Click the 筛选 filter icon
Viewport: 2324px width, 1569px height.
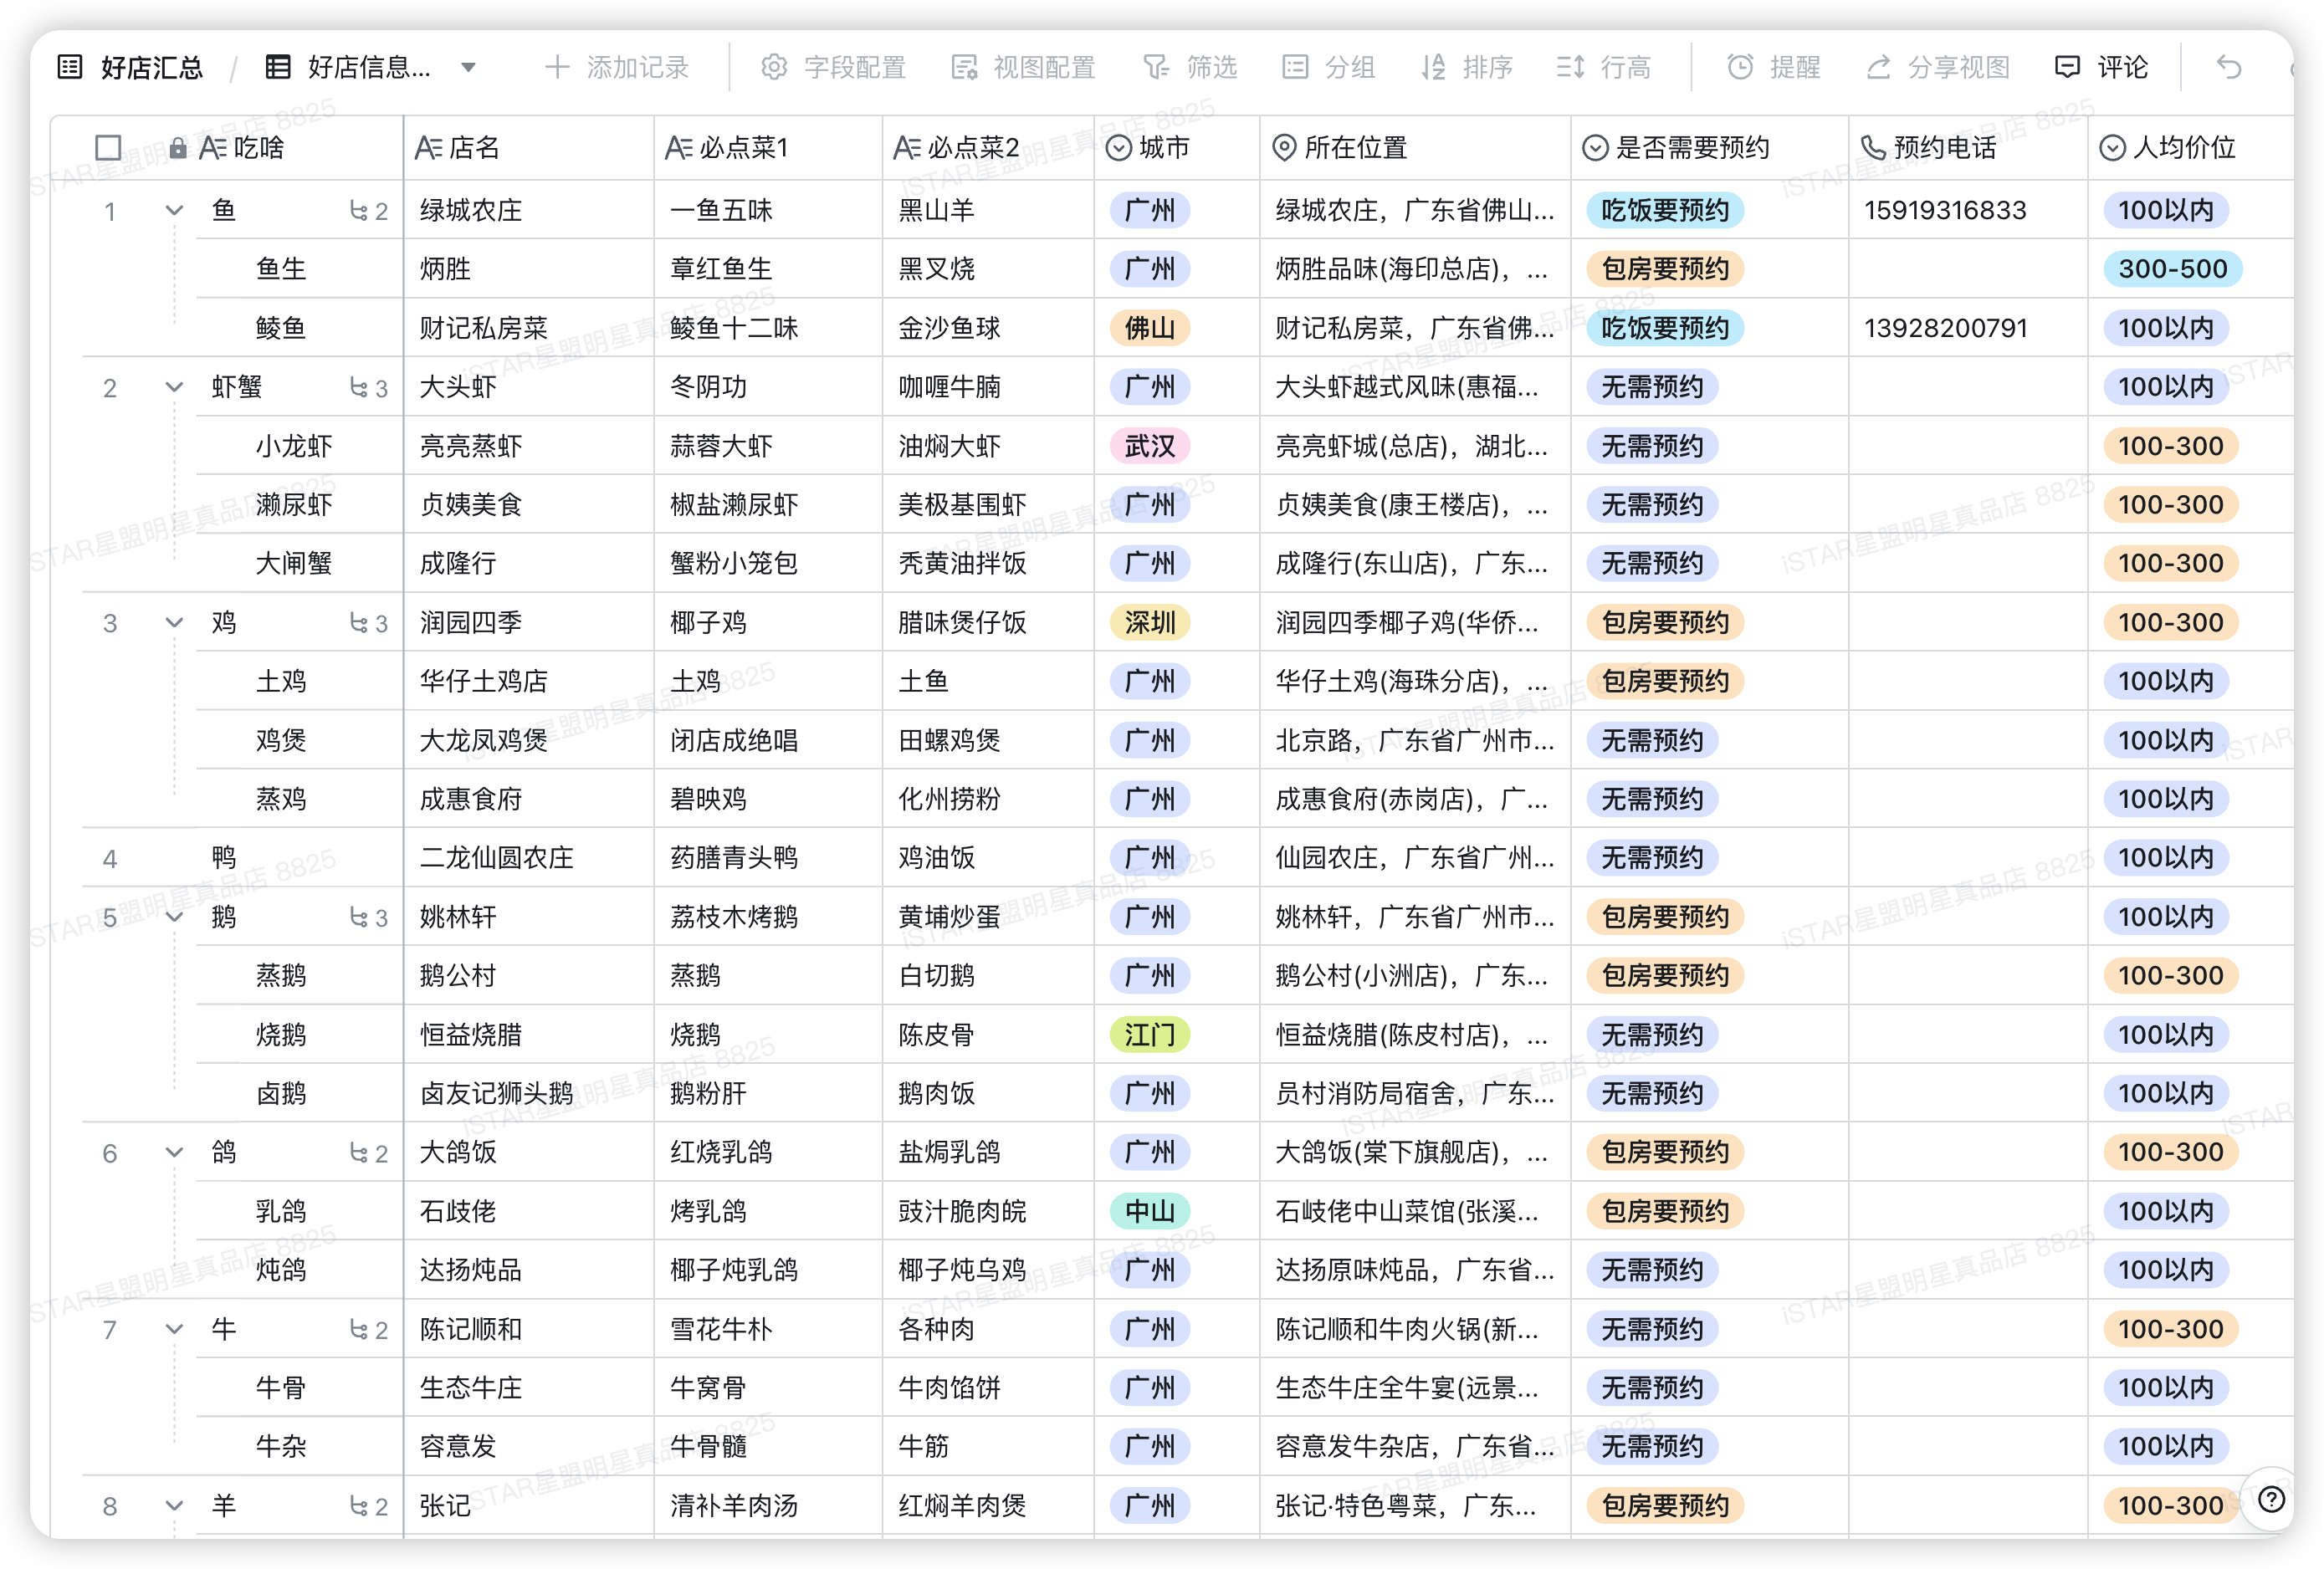pos(1156,67)
